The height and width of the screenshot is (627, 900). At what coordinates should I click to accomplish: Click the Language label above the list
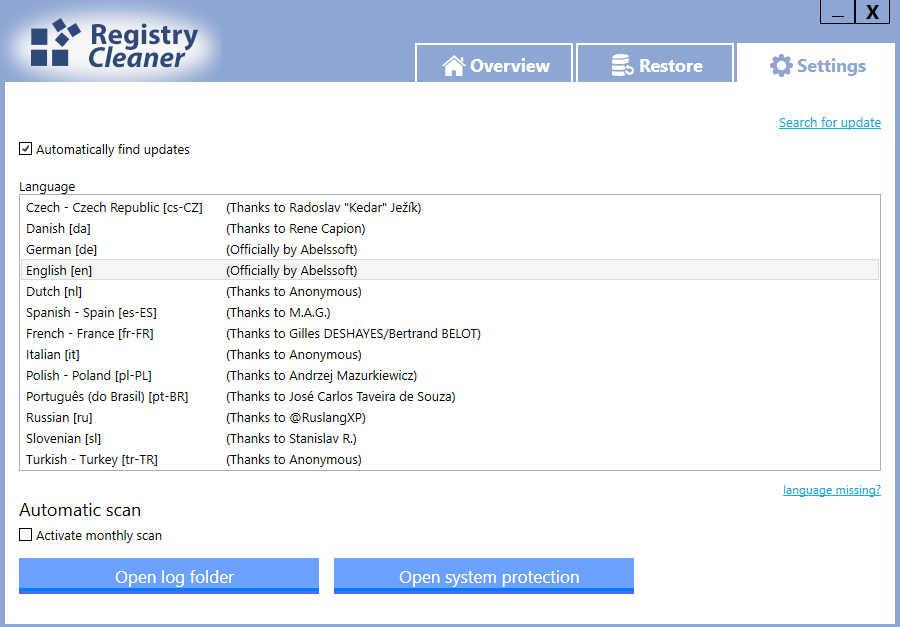pyautogui.click(x=47, y=187)
